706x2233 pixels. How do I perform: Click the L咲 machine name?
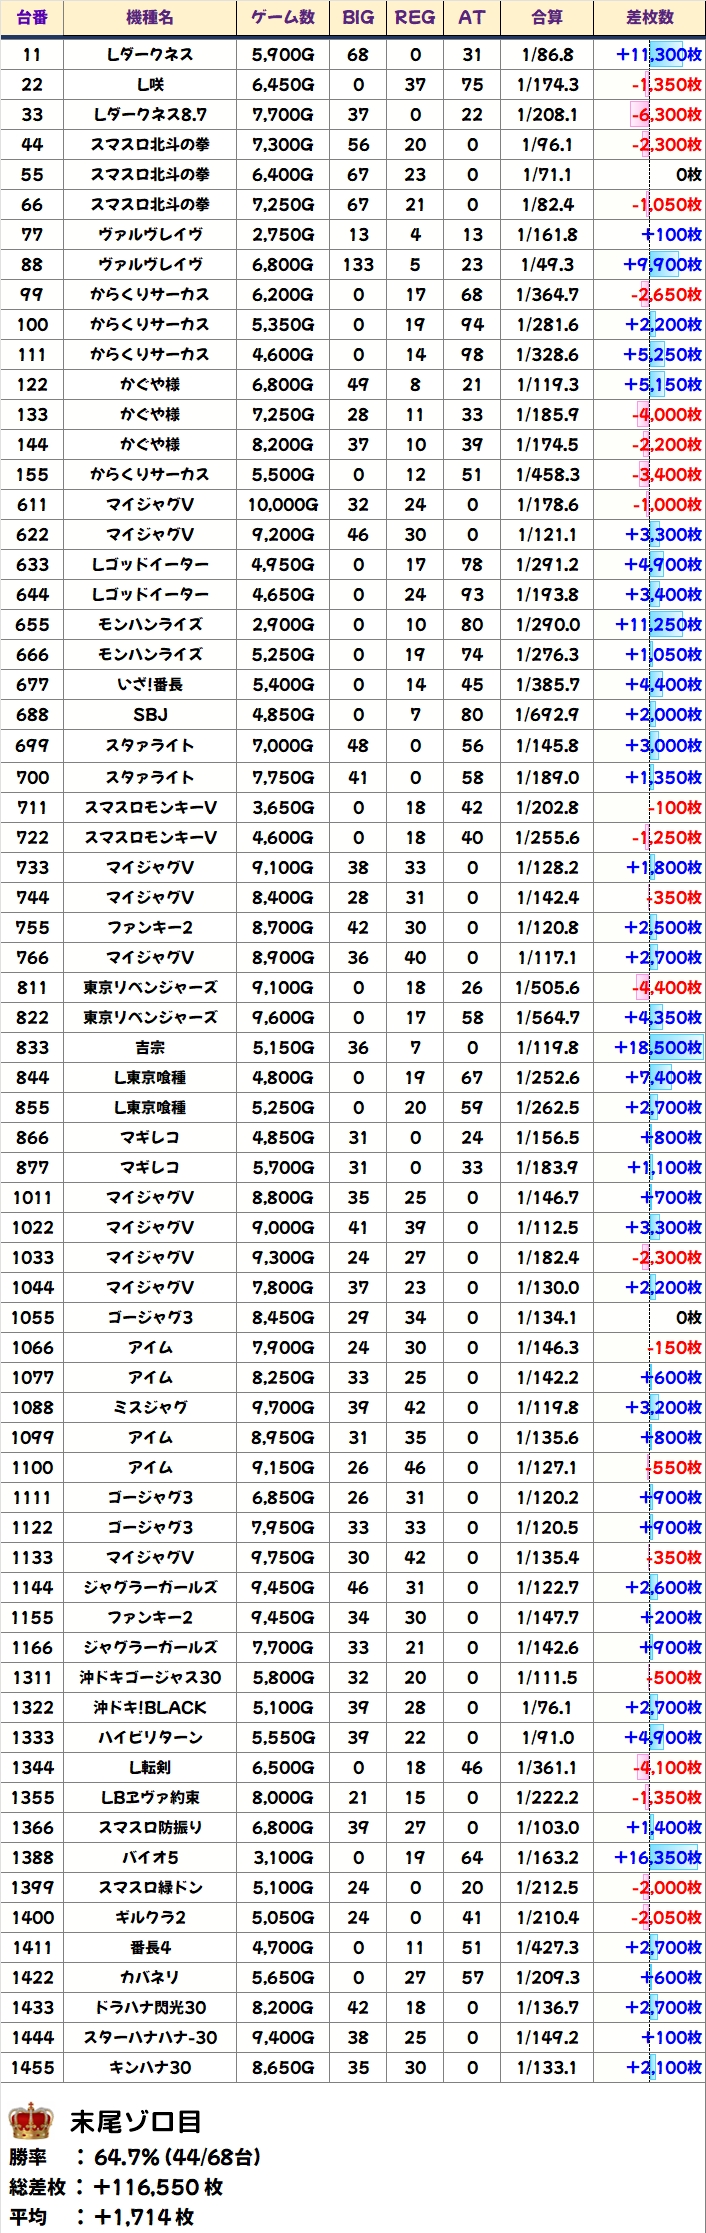(150, 84)
